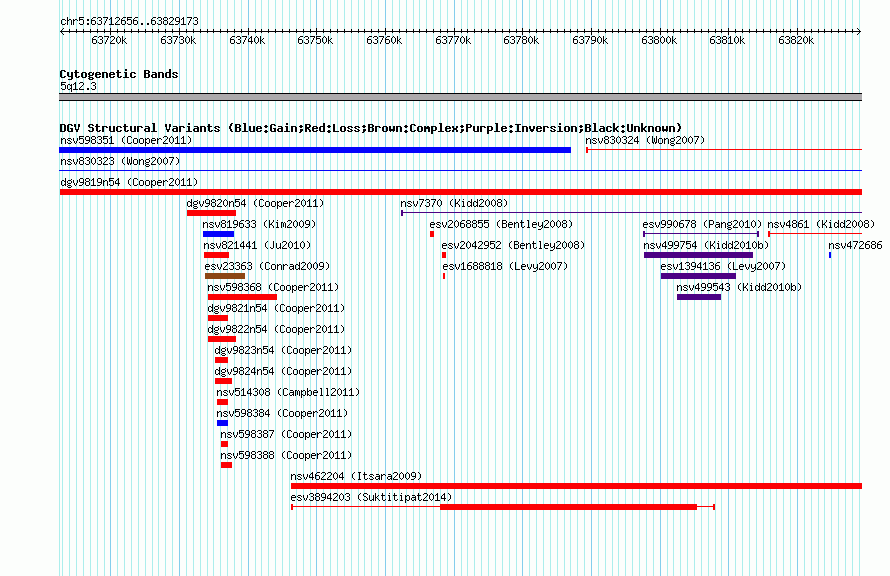Select nsv462204 (Itsara2009) label

(x=356, y=476)
